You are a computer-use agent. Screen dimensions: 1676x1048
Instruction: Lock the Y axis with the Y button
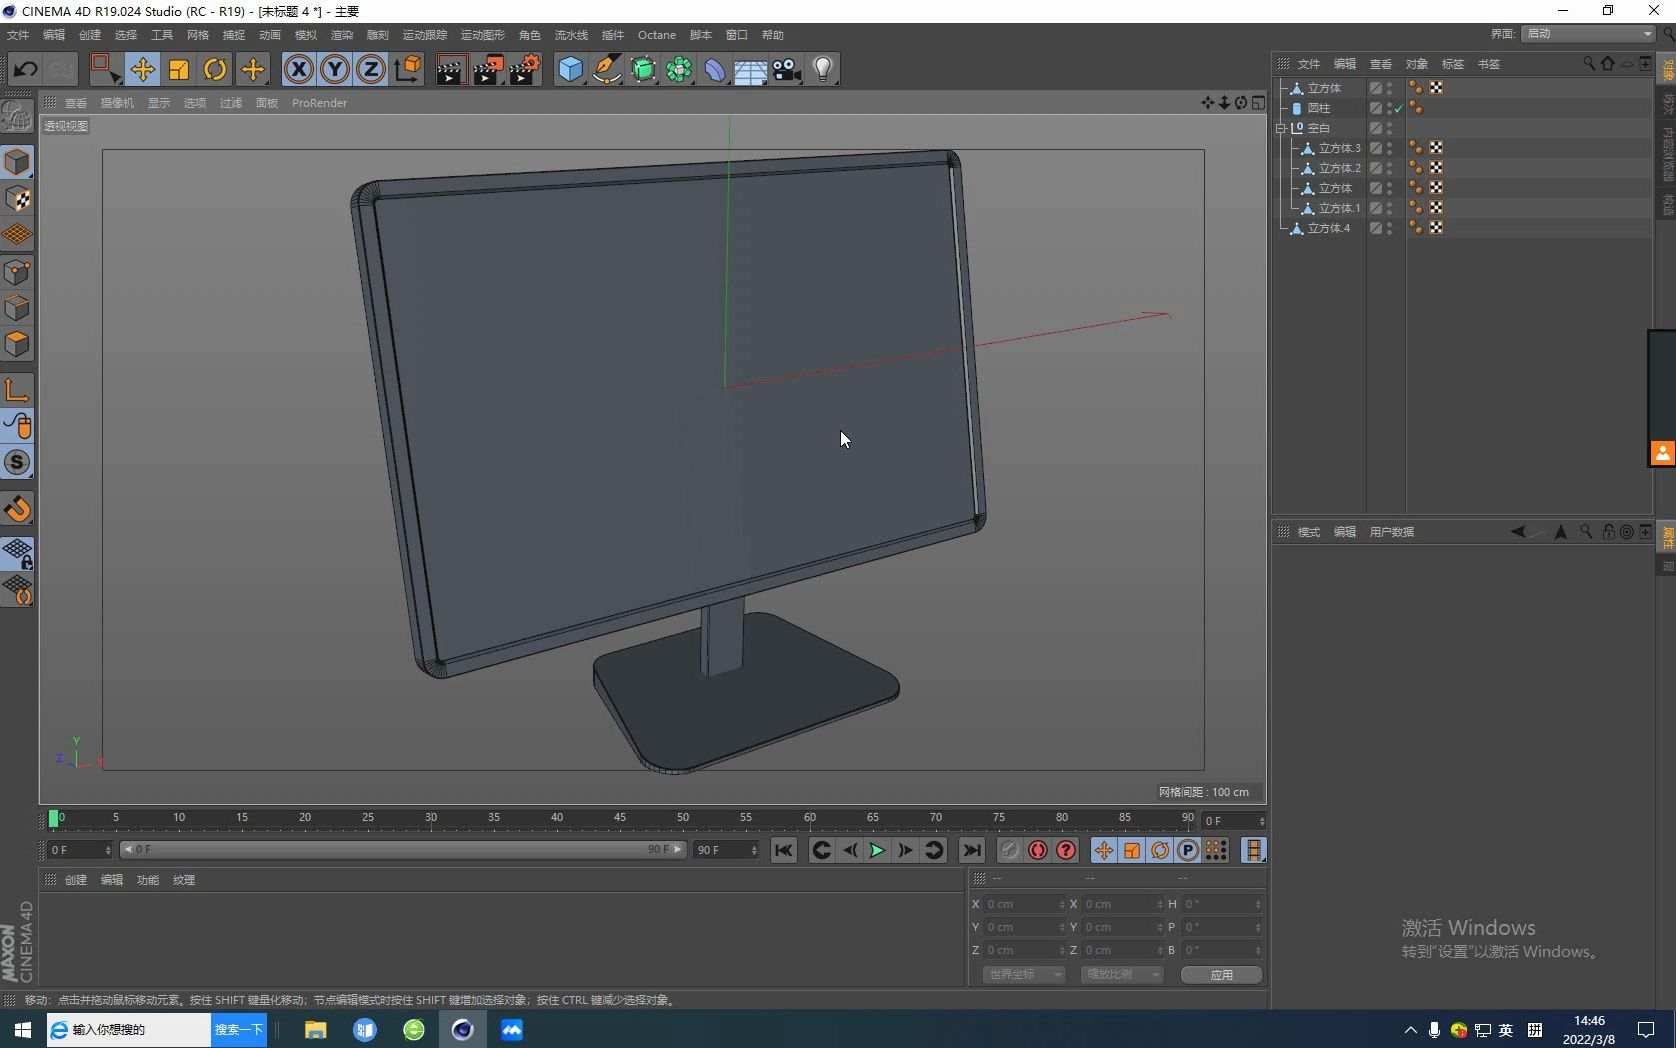pos(334,69)
